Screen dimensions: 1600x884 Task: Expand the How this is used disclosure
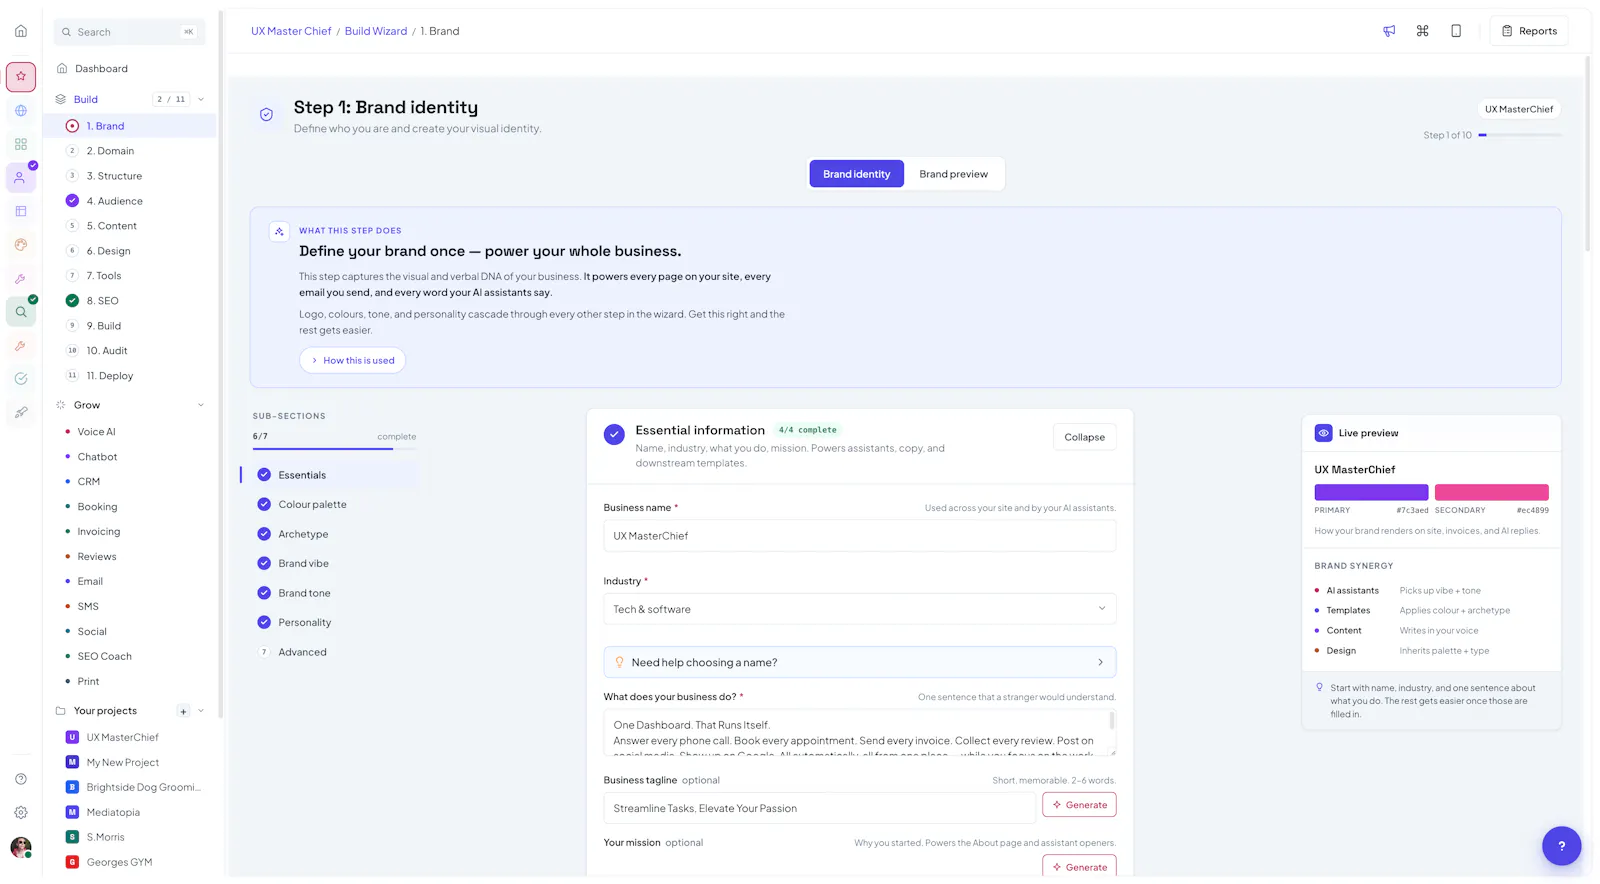[x=352, y=360]
